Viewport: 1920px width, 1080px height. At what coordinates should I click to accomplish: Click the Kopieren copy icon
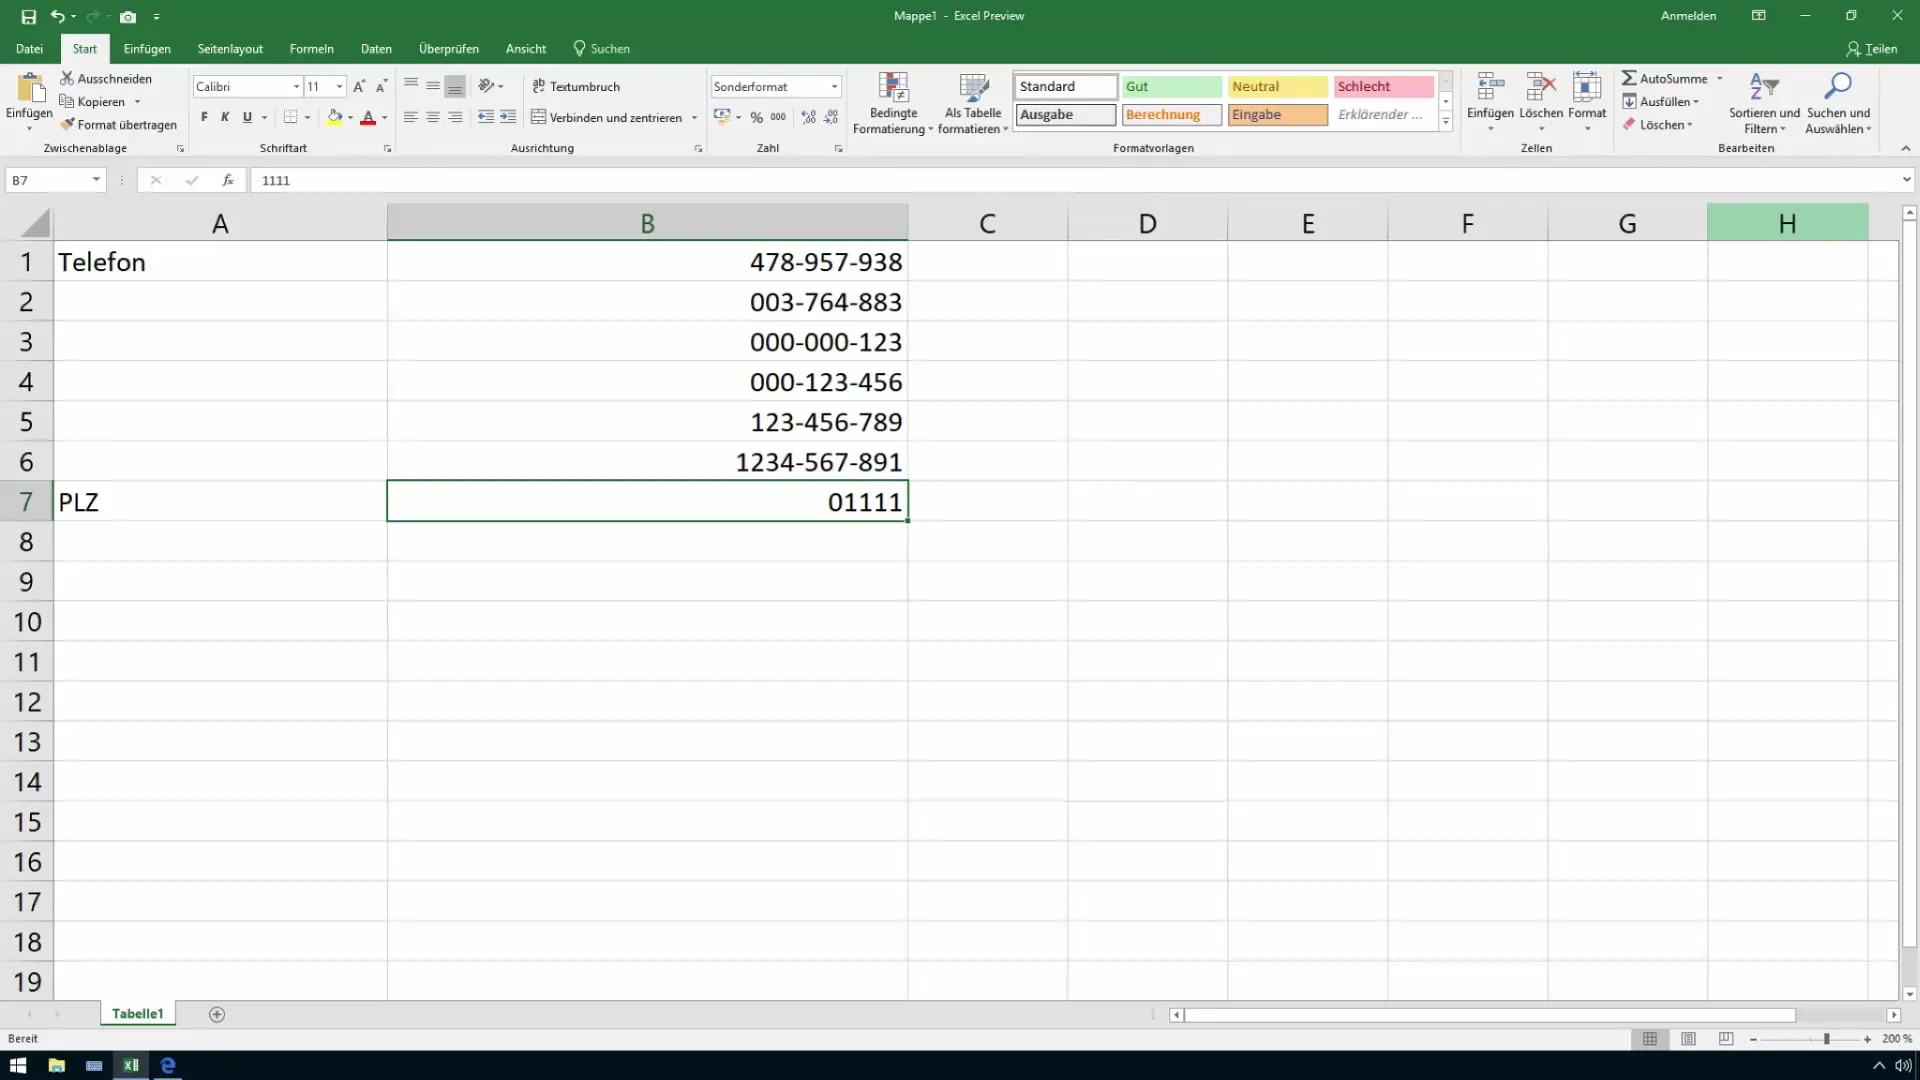tap(67, 101)
